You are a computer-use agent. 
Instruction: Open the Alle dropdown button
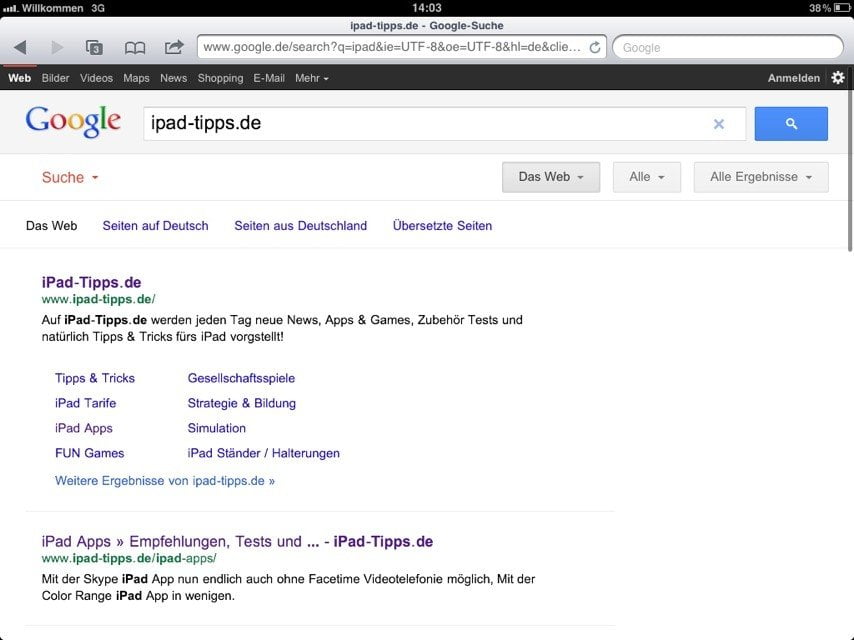646,177
